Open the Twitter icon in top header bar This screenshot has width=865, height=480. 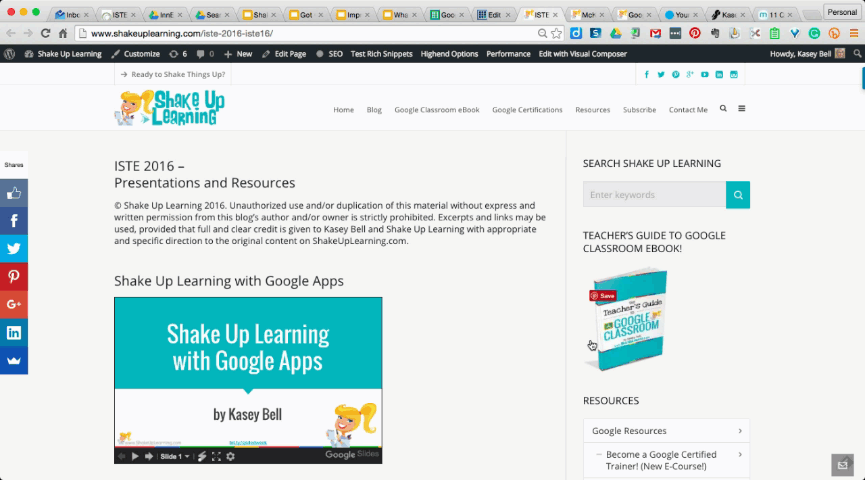coord(661,74)
